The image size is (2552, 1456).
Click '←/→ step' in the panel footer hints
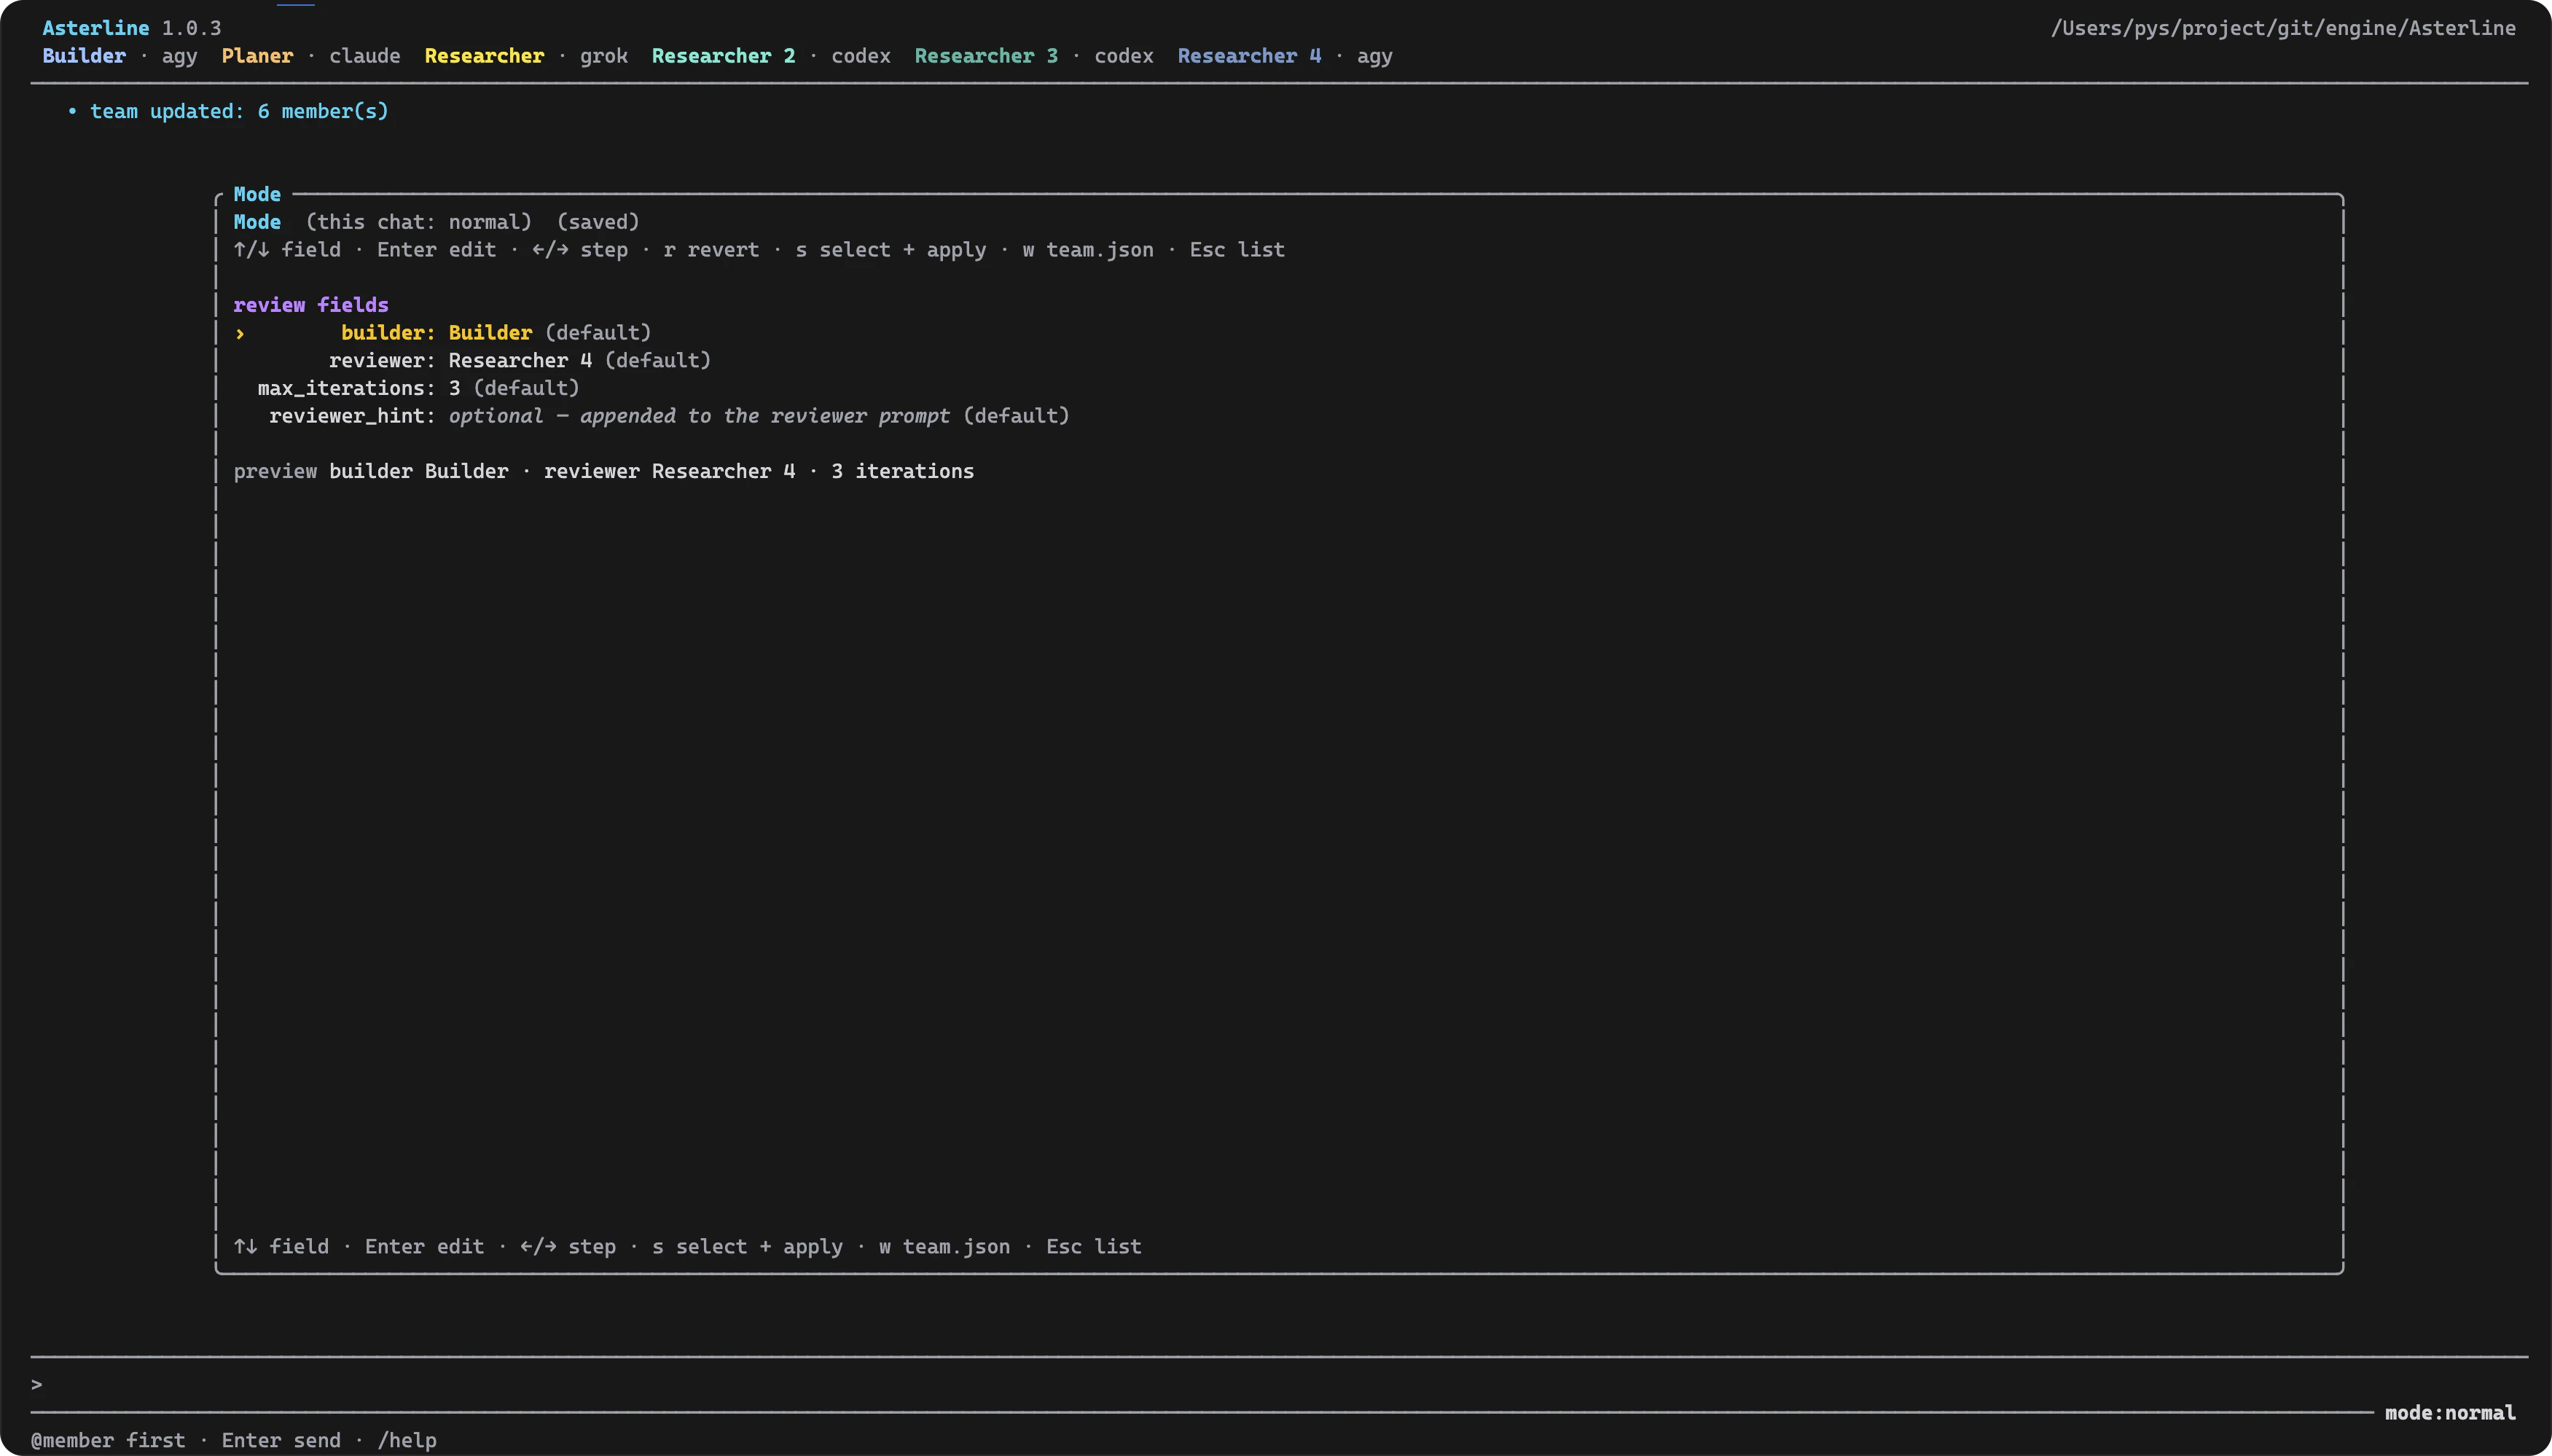[568, 1247]
